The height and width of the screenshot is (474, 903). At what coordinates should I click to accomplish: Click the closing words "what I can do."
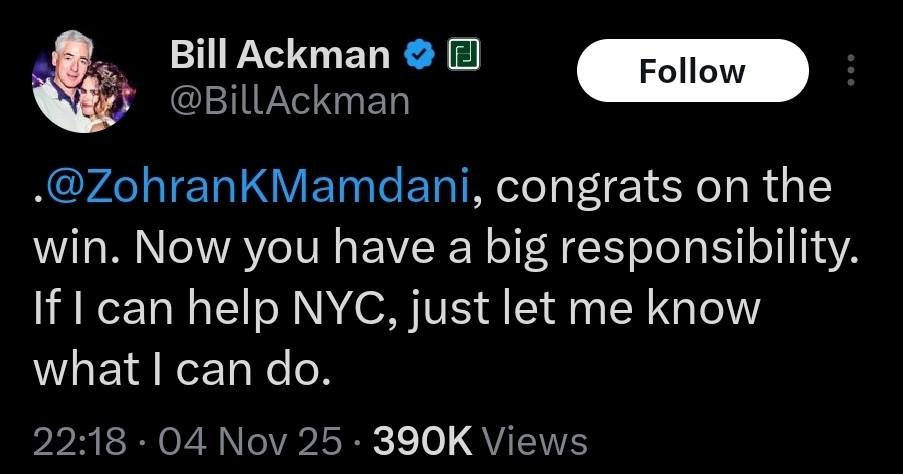(x=181, y=369)
